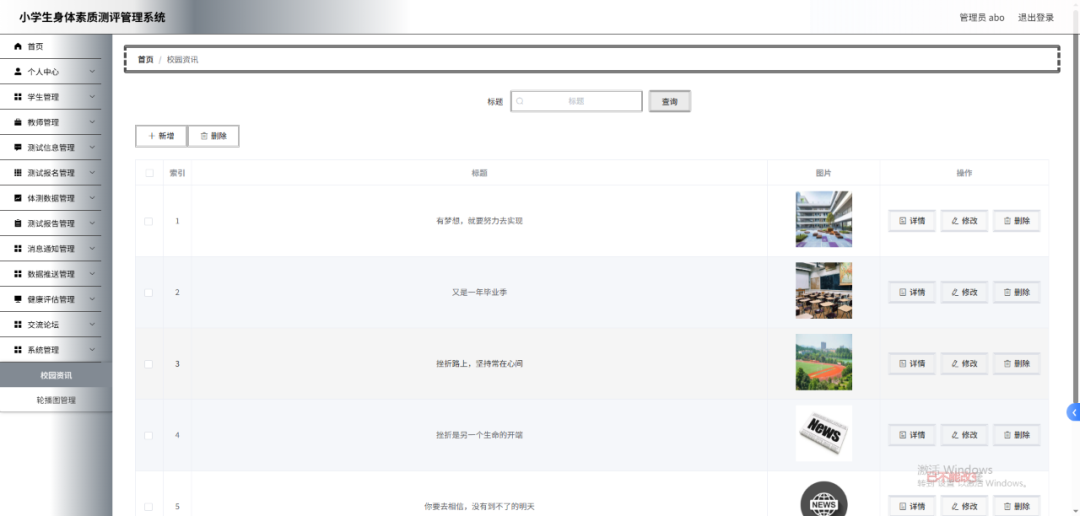This screenshot has height=516, width=1080.
Task: Click 退出登录 to log out
Action: coord(1036,18)
